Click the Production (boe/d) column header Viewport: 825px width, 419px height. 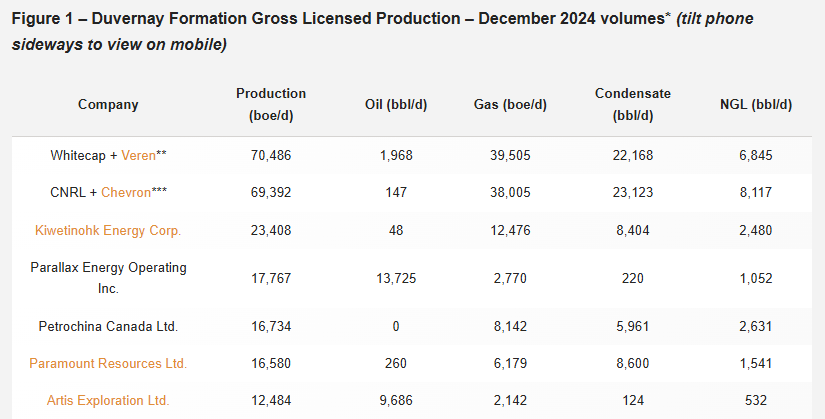click(x=271, y=104)
